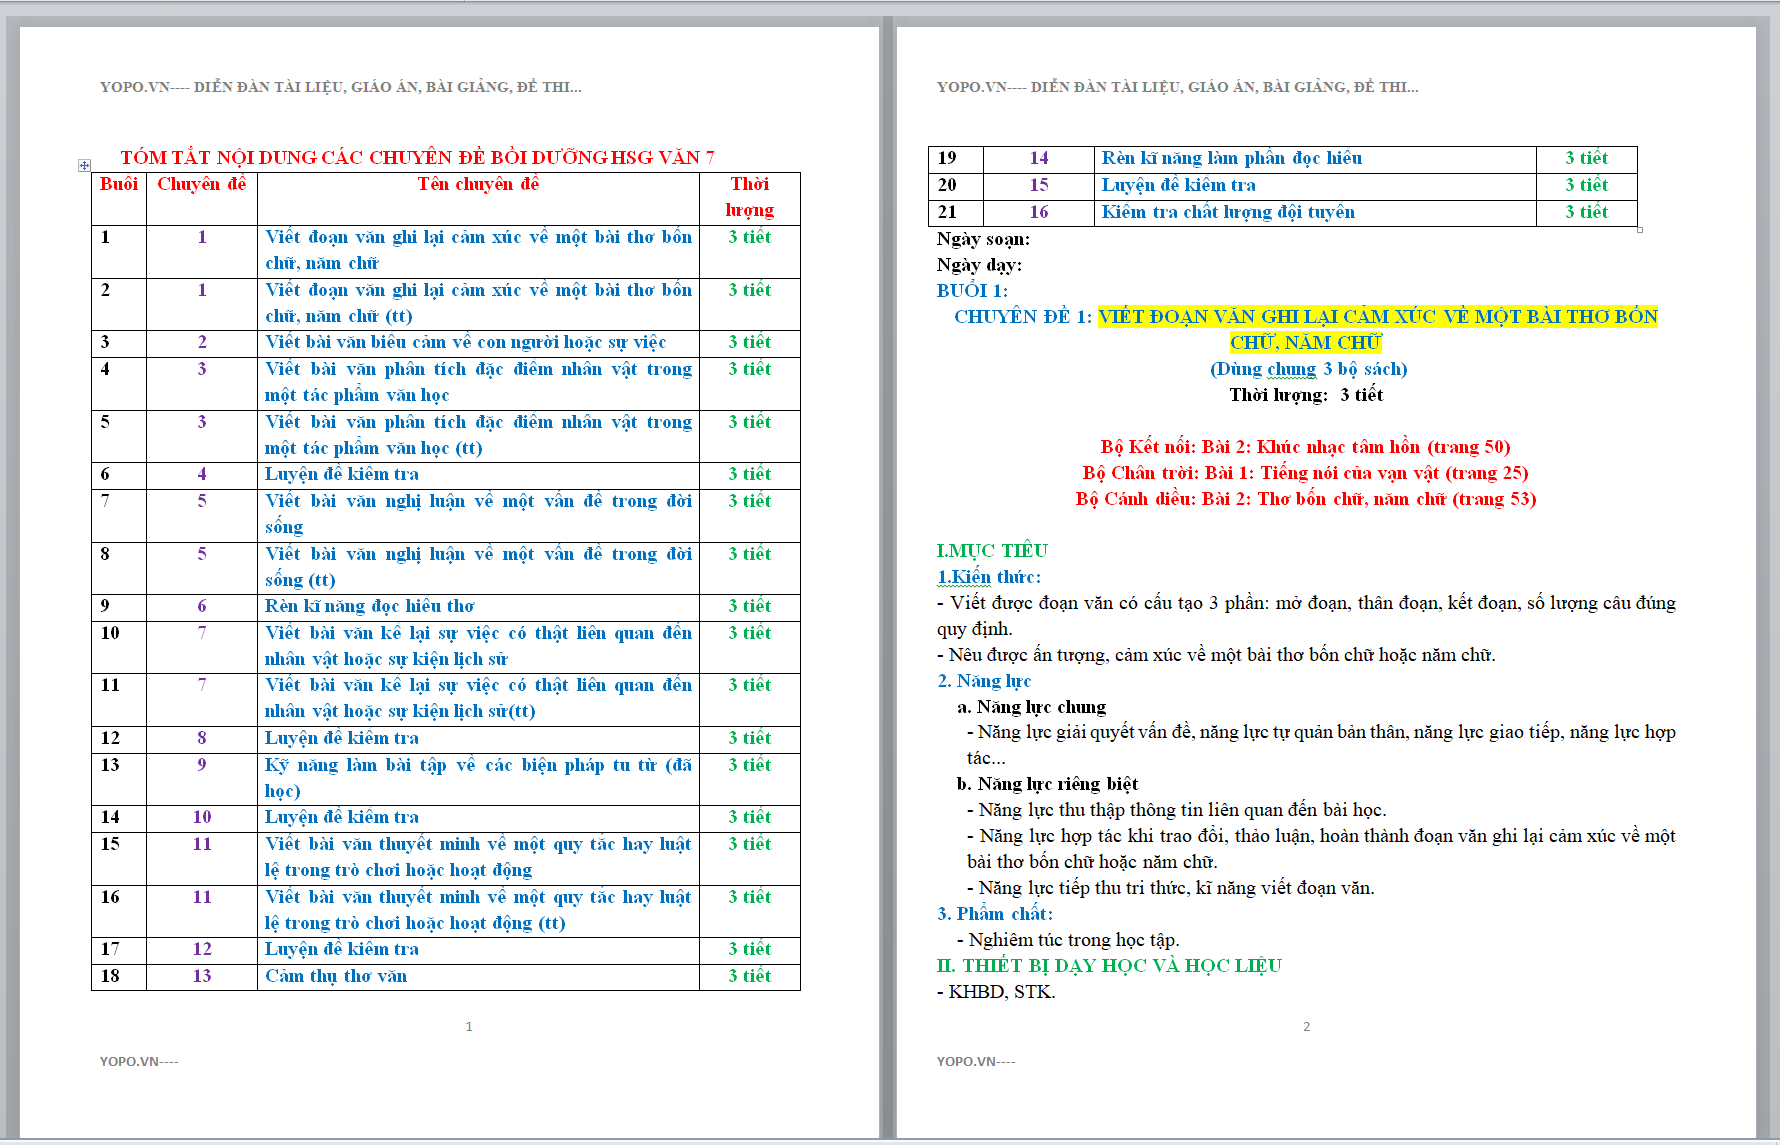Click the "3. Phẩm chất:" subheading
Image resolution: width=1780 pixels, height=1145 pixels.
pos(995,914)
